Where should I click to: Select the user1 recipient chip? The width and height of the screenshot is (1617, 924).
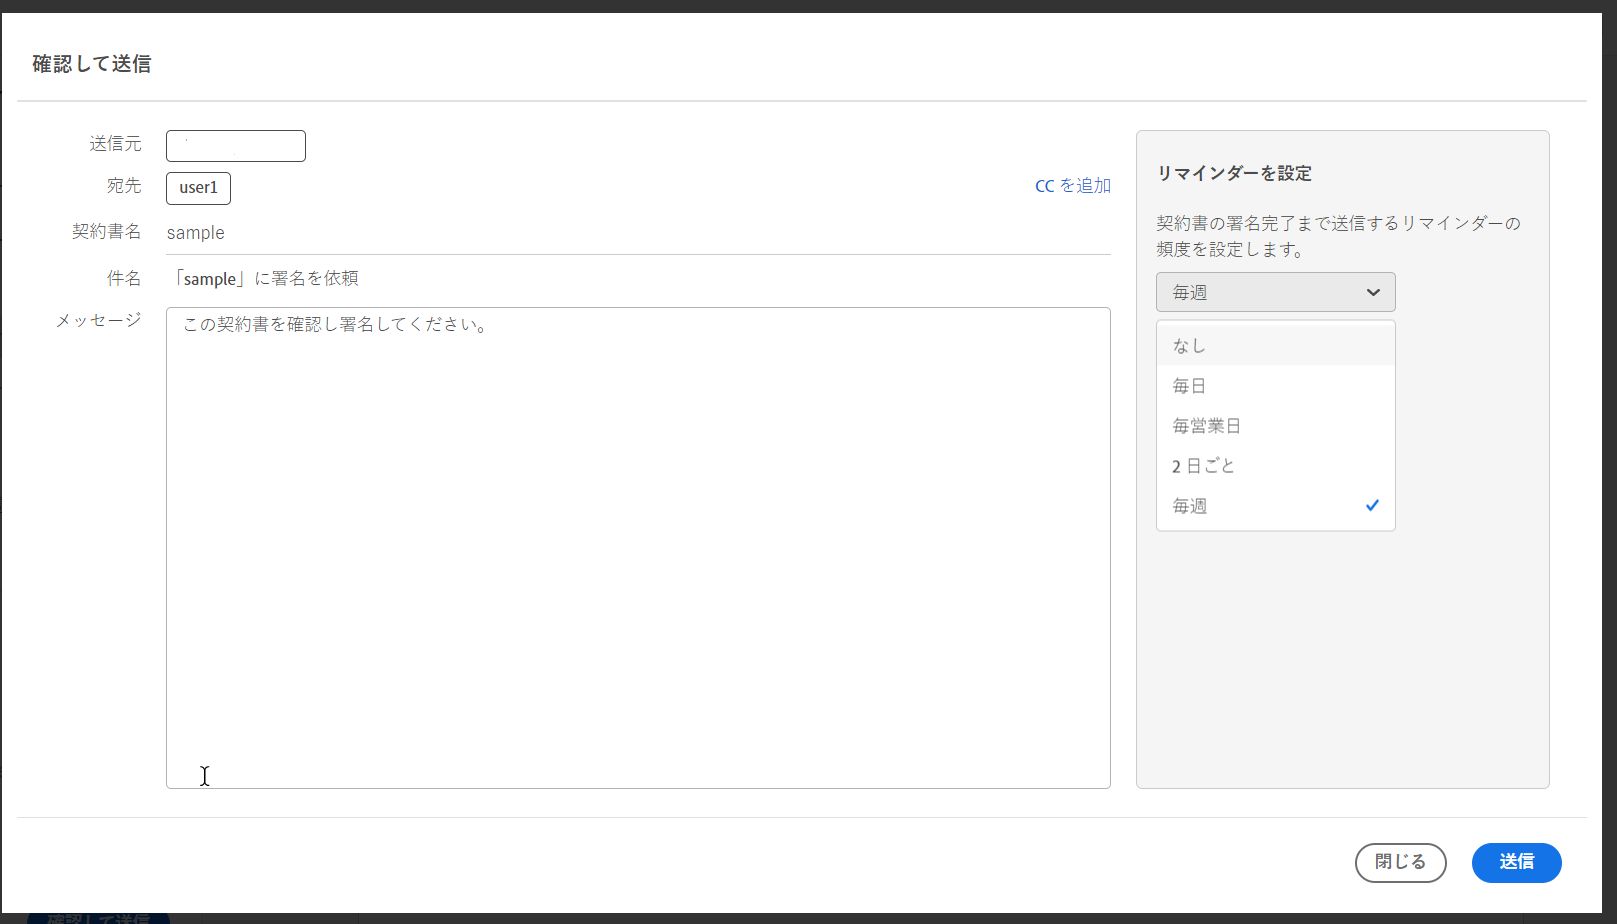pos(197,188)
